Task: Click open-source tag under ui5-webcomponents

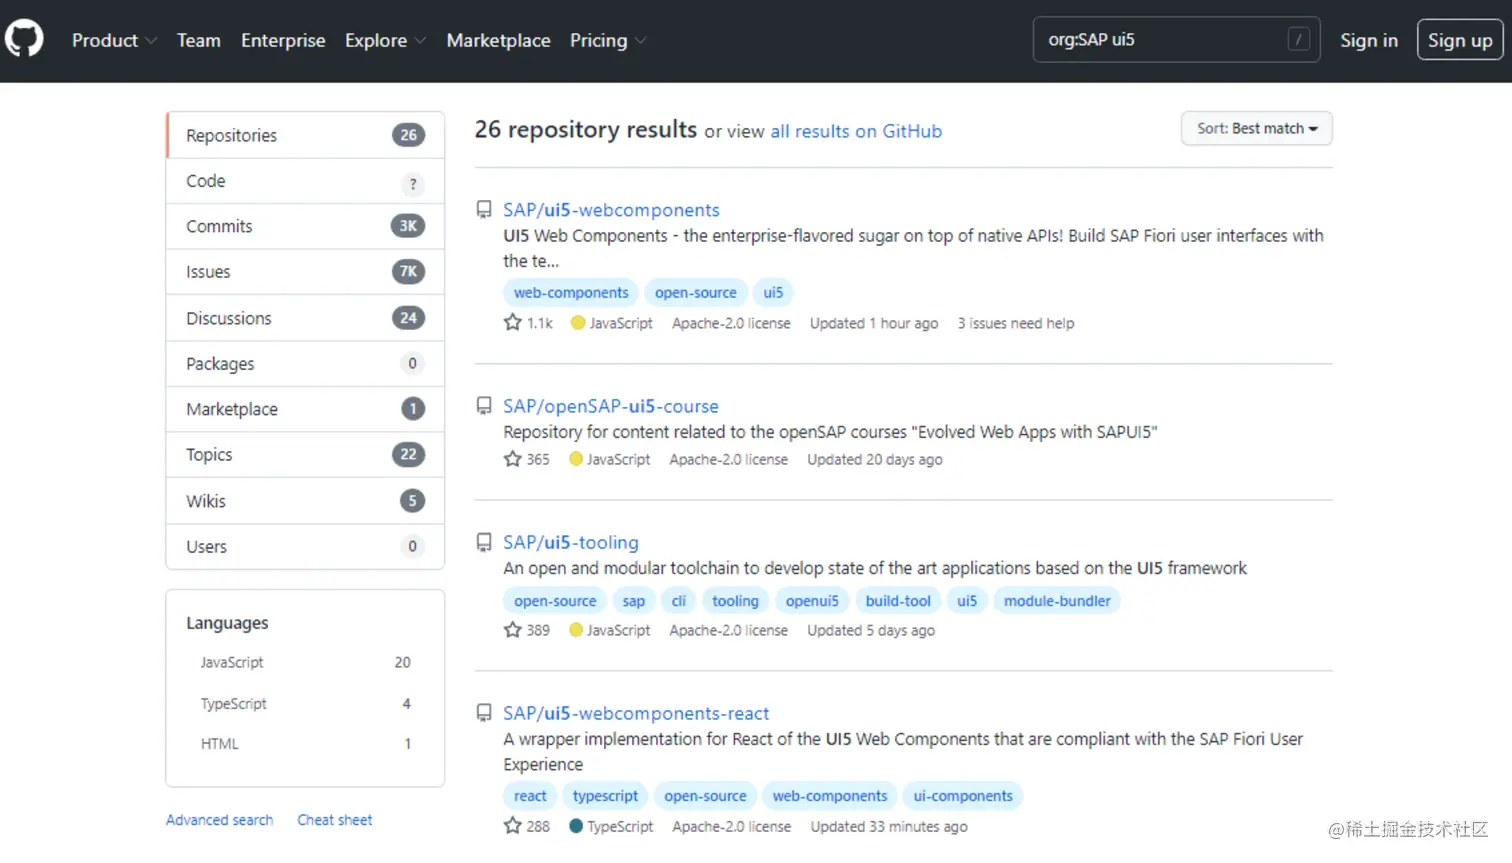Action: click(696, 292)
